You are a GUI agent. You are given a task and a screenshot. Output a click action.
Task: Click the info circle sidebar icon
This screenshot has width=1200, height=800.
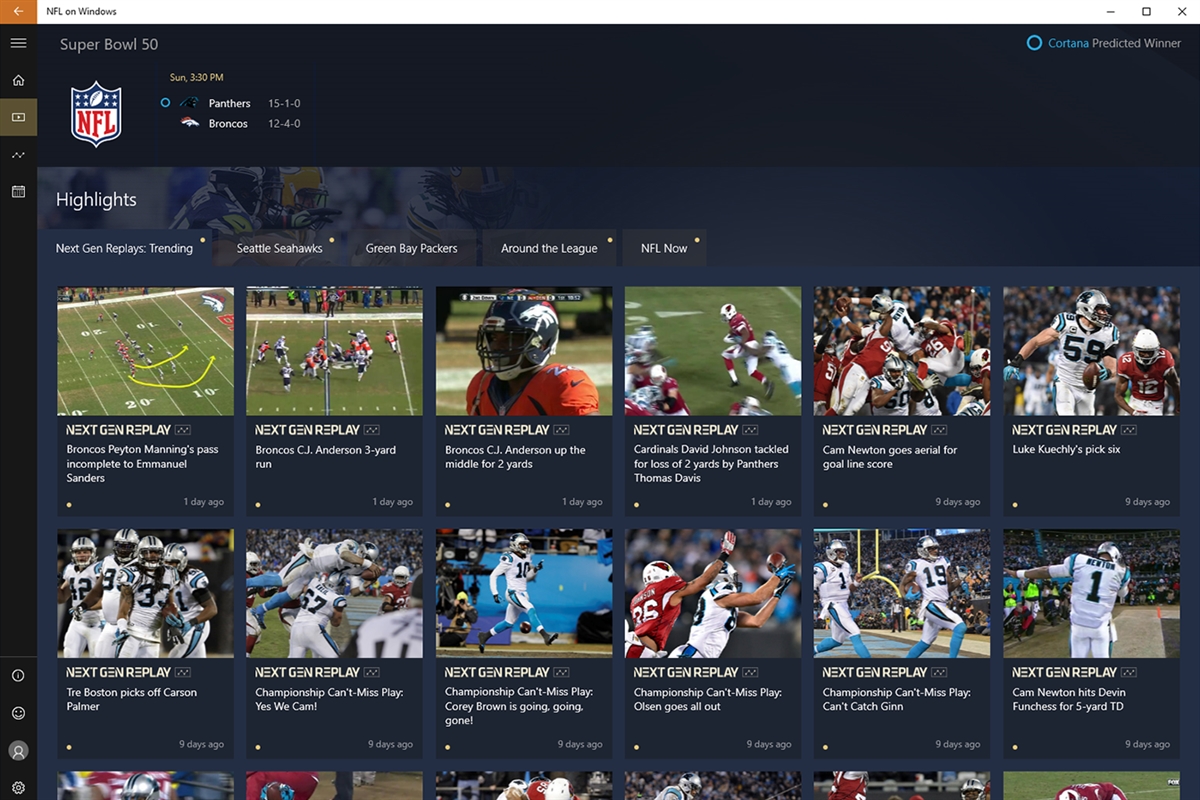pos(18,676)
